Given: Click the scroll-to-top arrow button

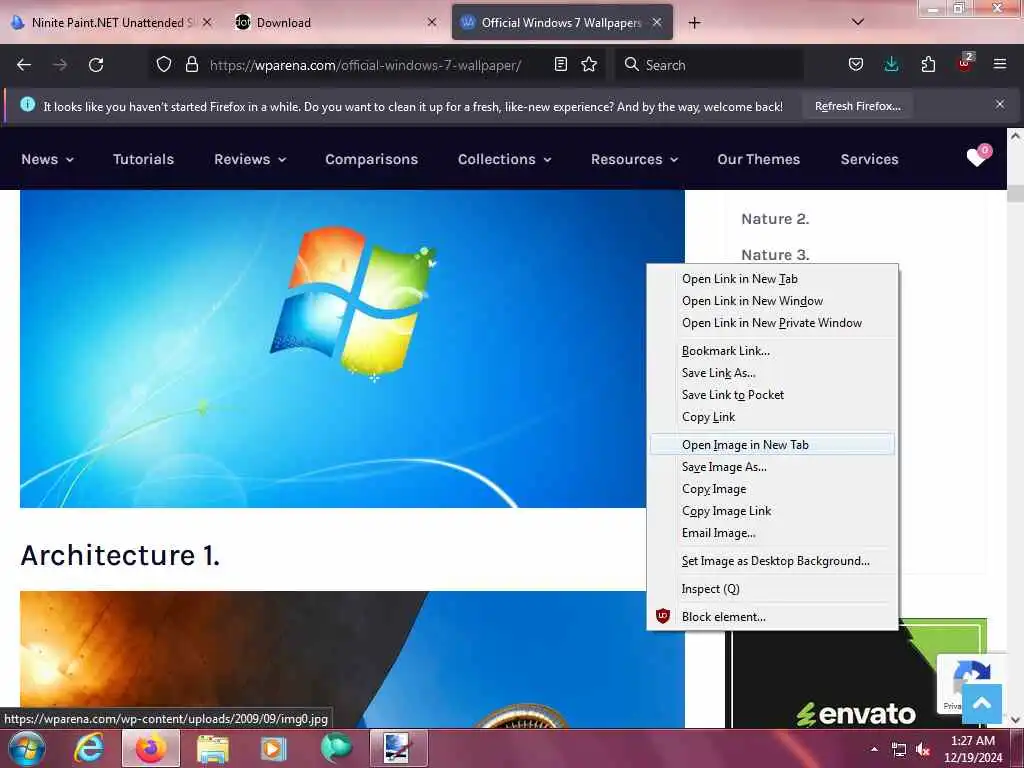Looking at the screenshot, I should pos(982,703).
